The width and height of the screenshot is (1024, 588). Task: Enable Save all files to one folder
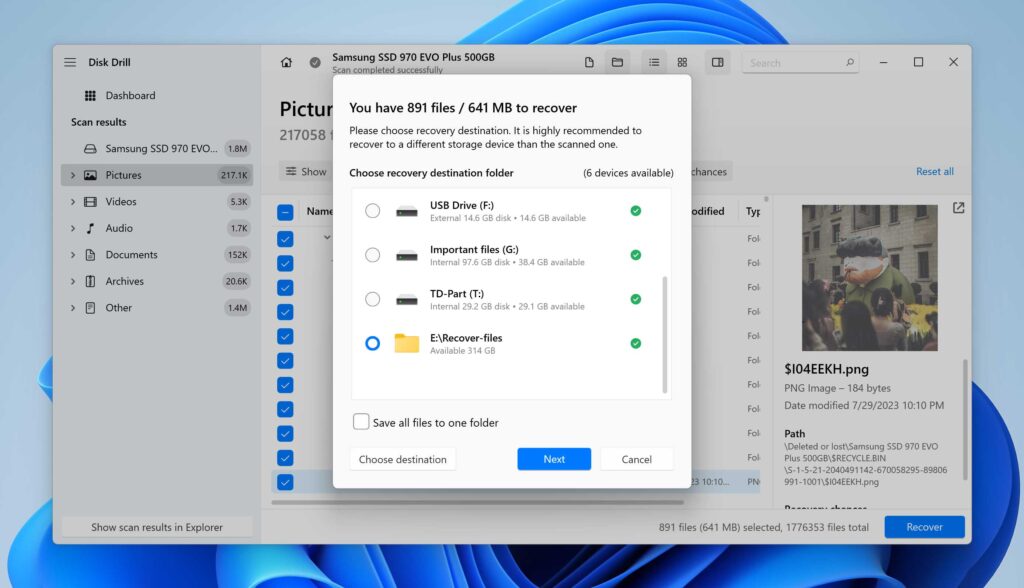pyautogui.click(x=361, y=422)
